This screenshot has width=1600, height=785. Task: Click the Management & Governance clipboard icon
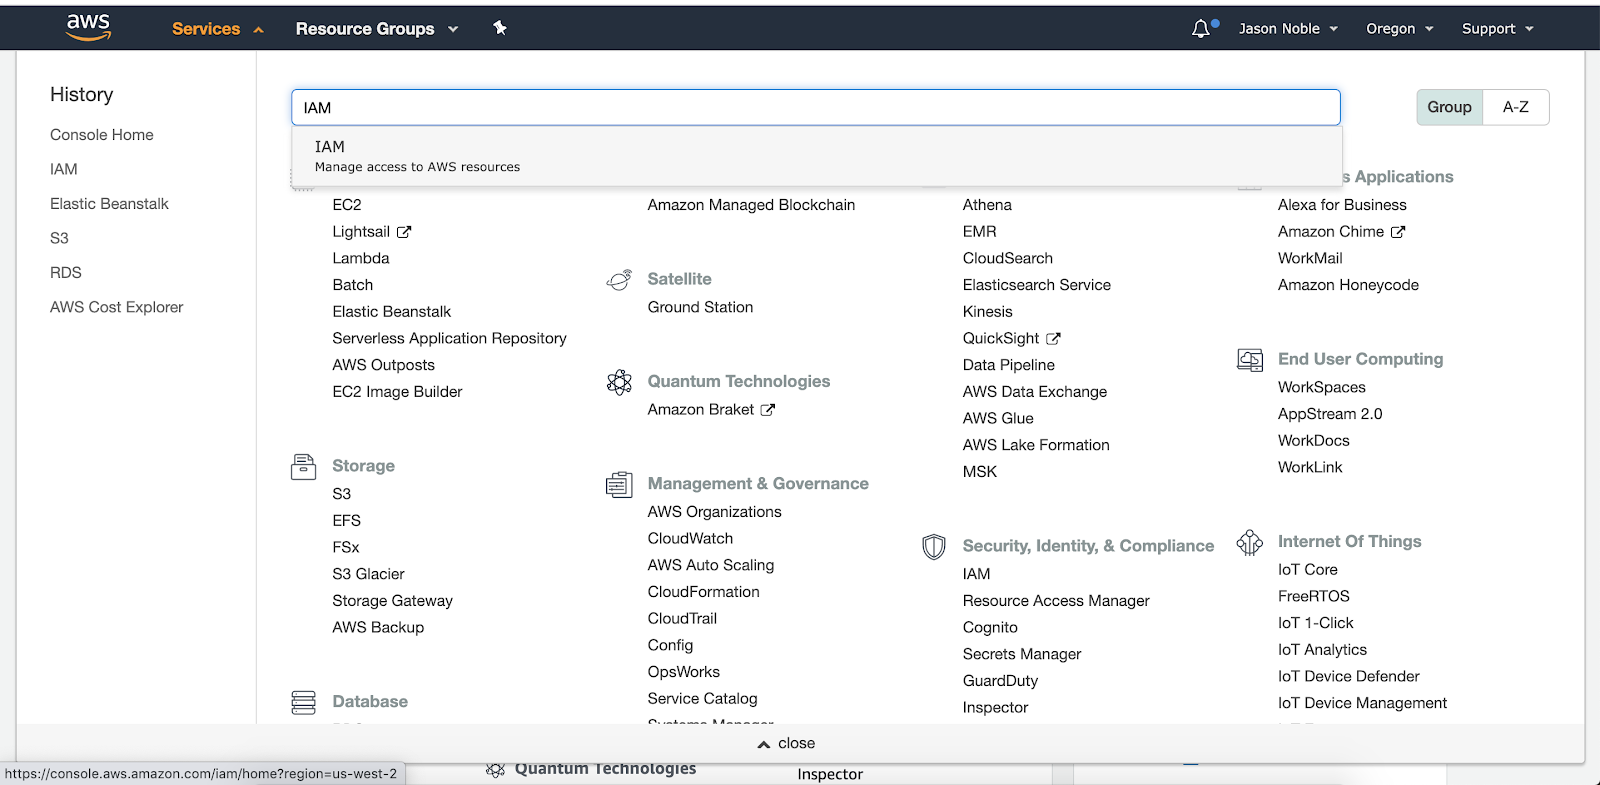tap(619, 484)
